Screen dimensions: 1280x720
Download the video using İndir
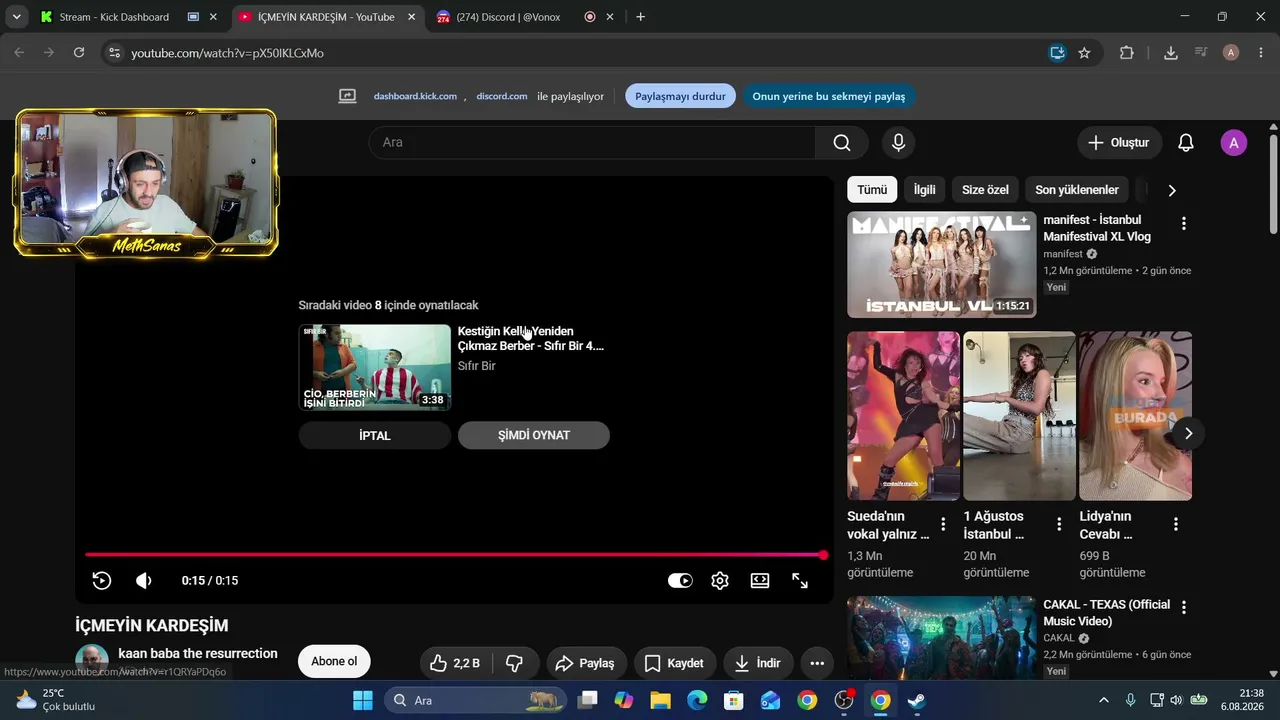pyautogui.click(x=758, y=663)
